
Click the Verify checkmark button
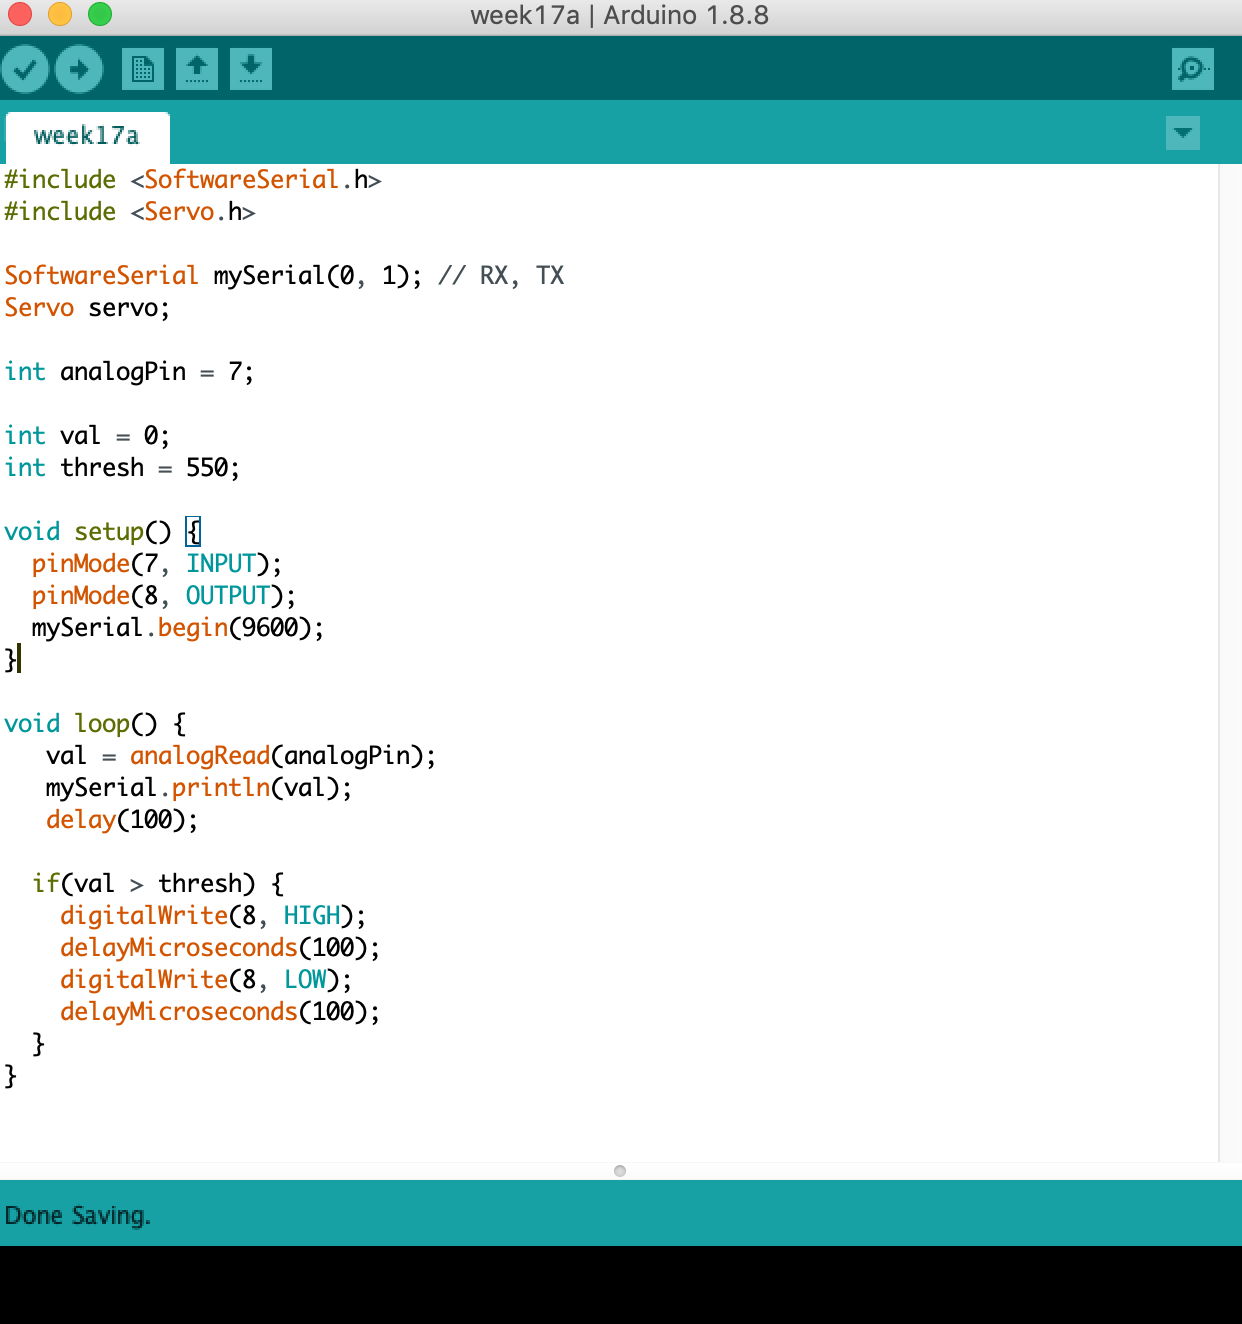(x=25, y=69)
